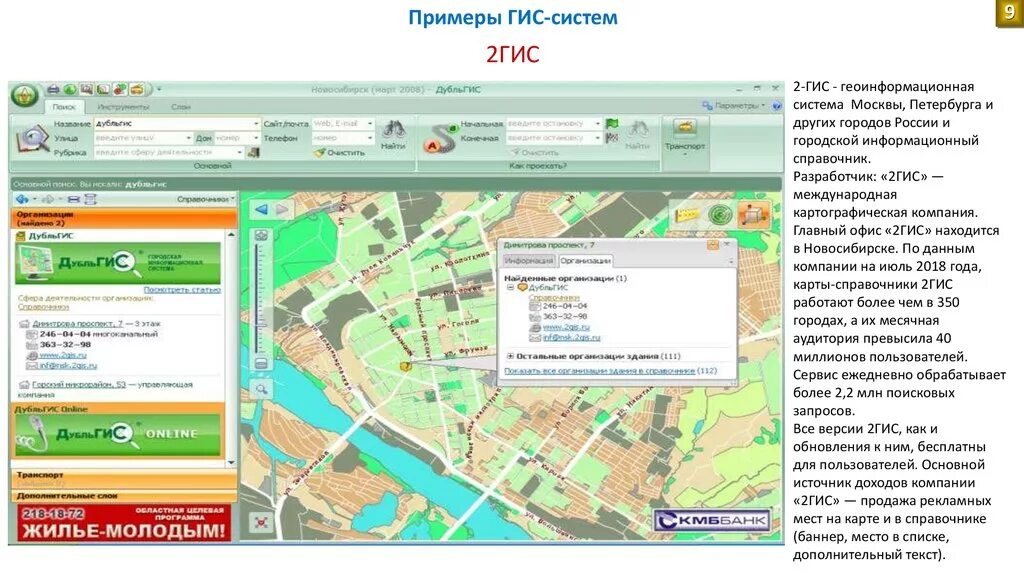Click the orange map tool icon on right

tap(752, 214)
